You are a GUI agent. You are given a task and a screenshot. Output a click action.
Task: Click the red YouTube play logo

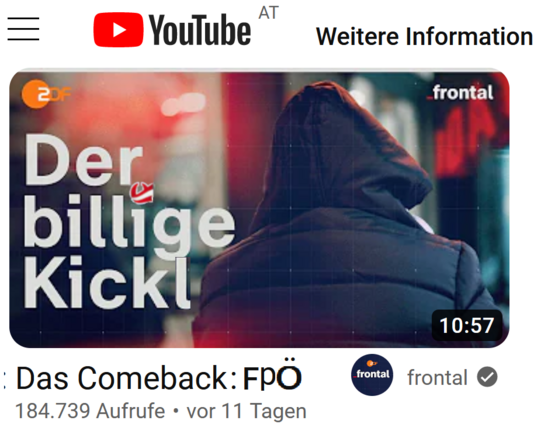[x=118, y=30]
